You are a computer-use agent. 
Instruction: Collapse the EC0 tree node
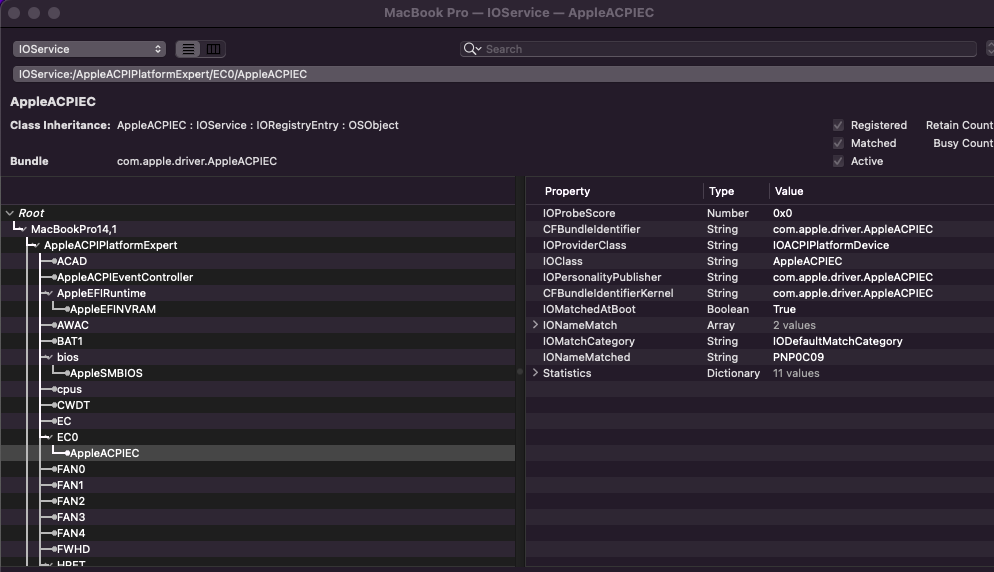pyautogui.click(x=49, y=438)
